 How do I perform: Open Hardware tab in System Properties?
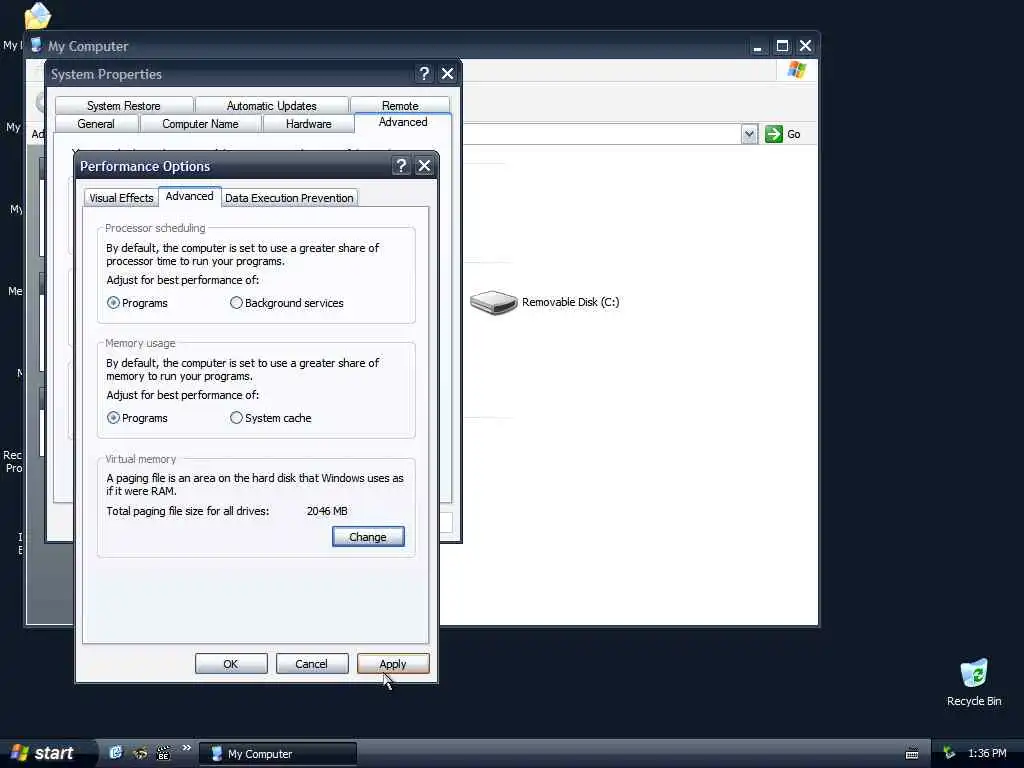pyautogui.click(x=308, y=123)
